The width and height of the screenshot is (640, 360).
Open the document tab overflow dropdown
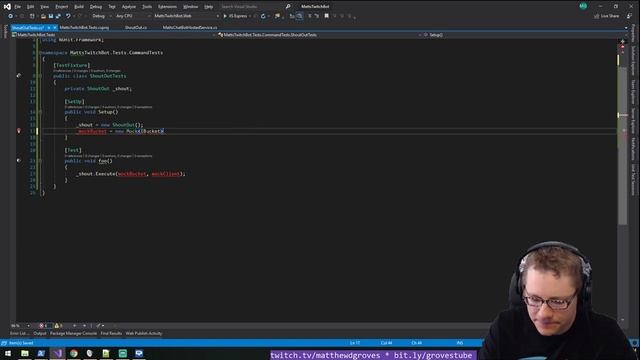pos(626,28)
